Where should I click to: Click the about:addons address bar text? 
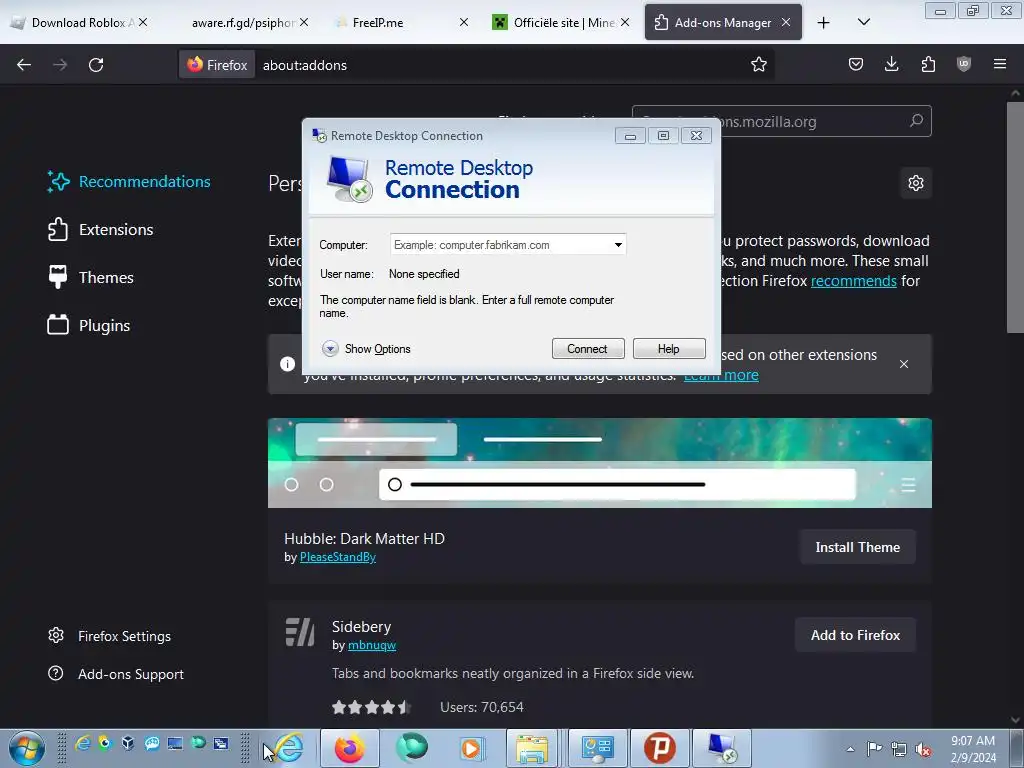pos(305,65)
